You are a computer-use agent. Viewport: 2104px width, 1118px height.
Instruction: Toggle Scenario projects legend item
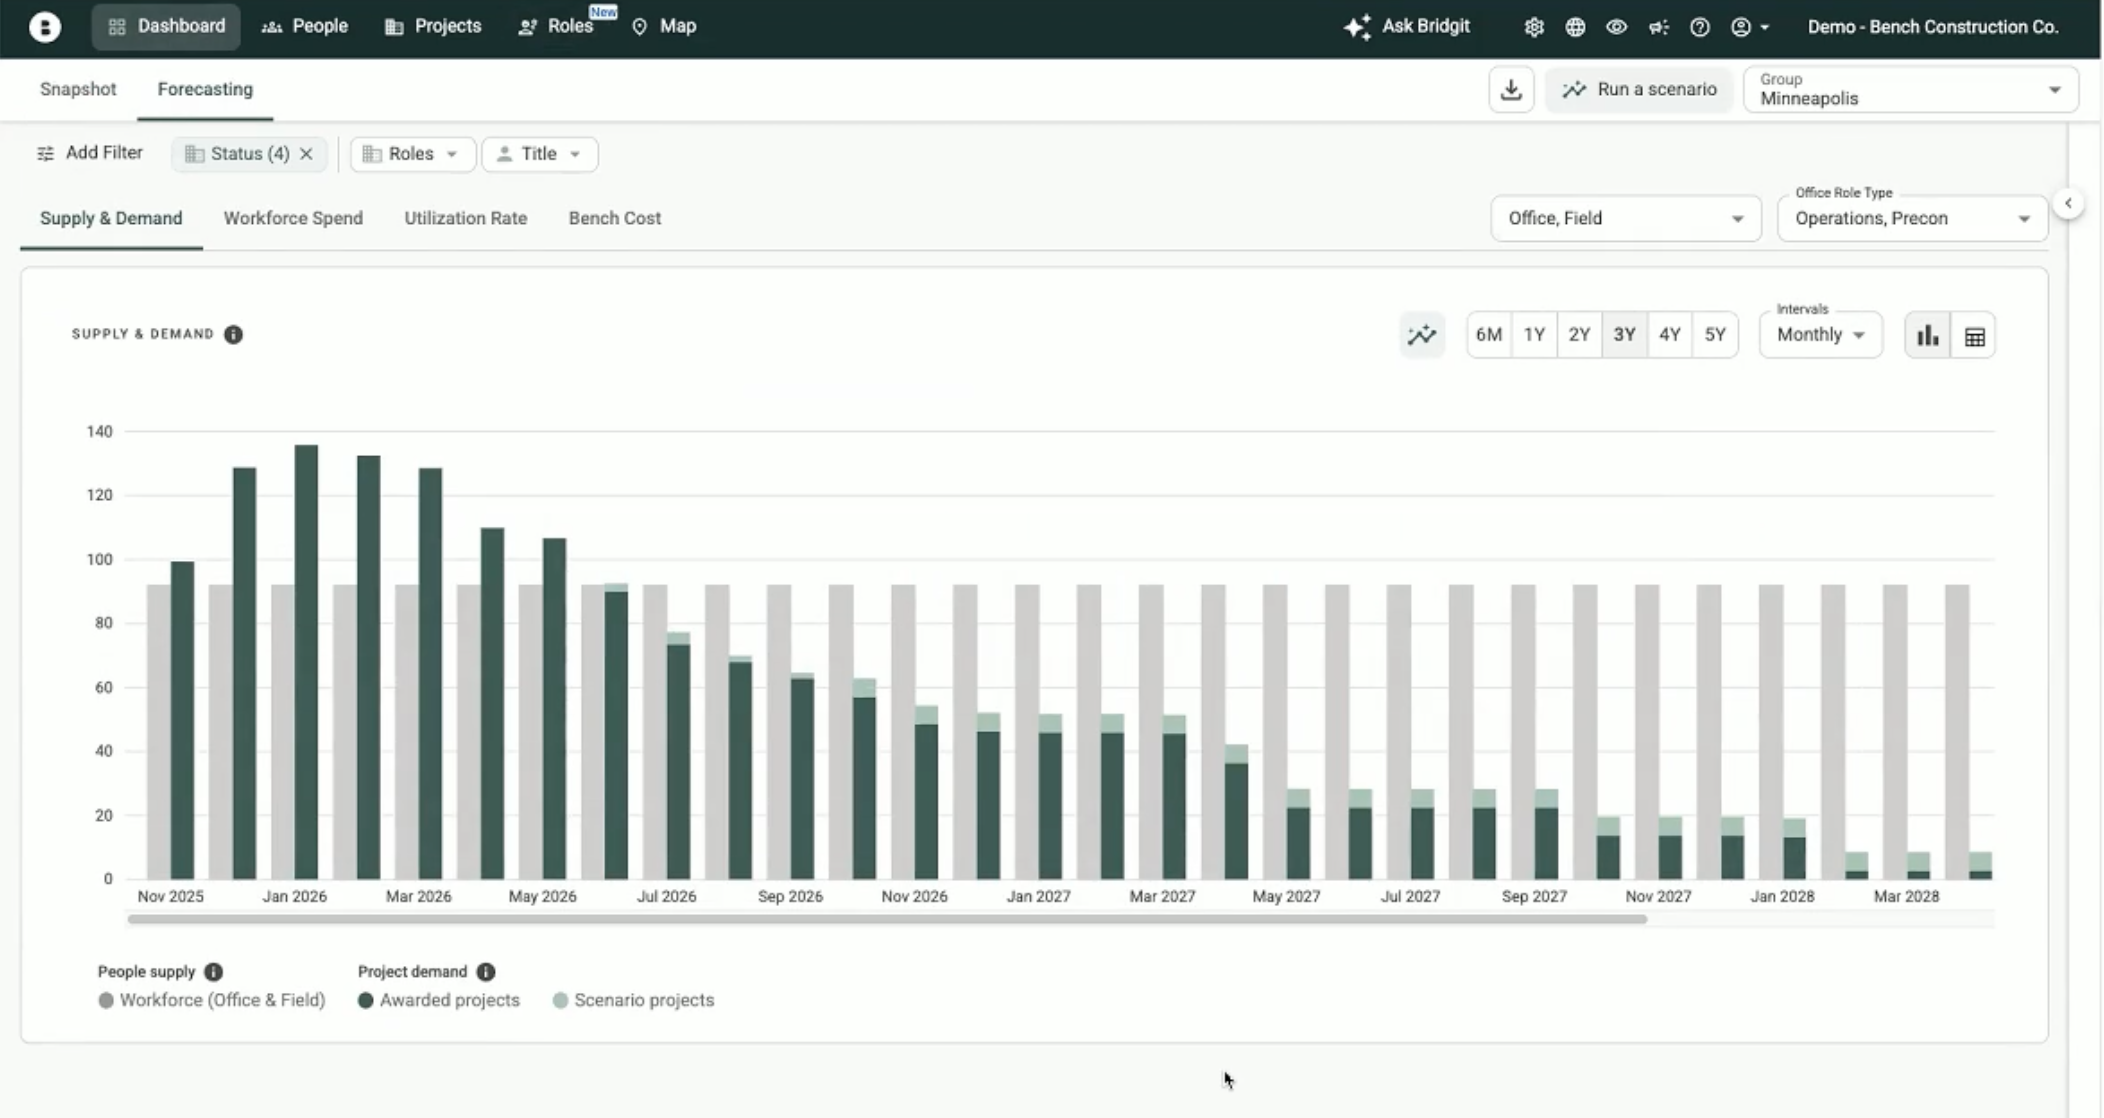(633, 1000)
